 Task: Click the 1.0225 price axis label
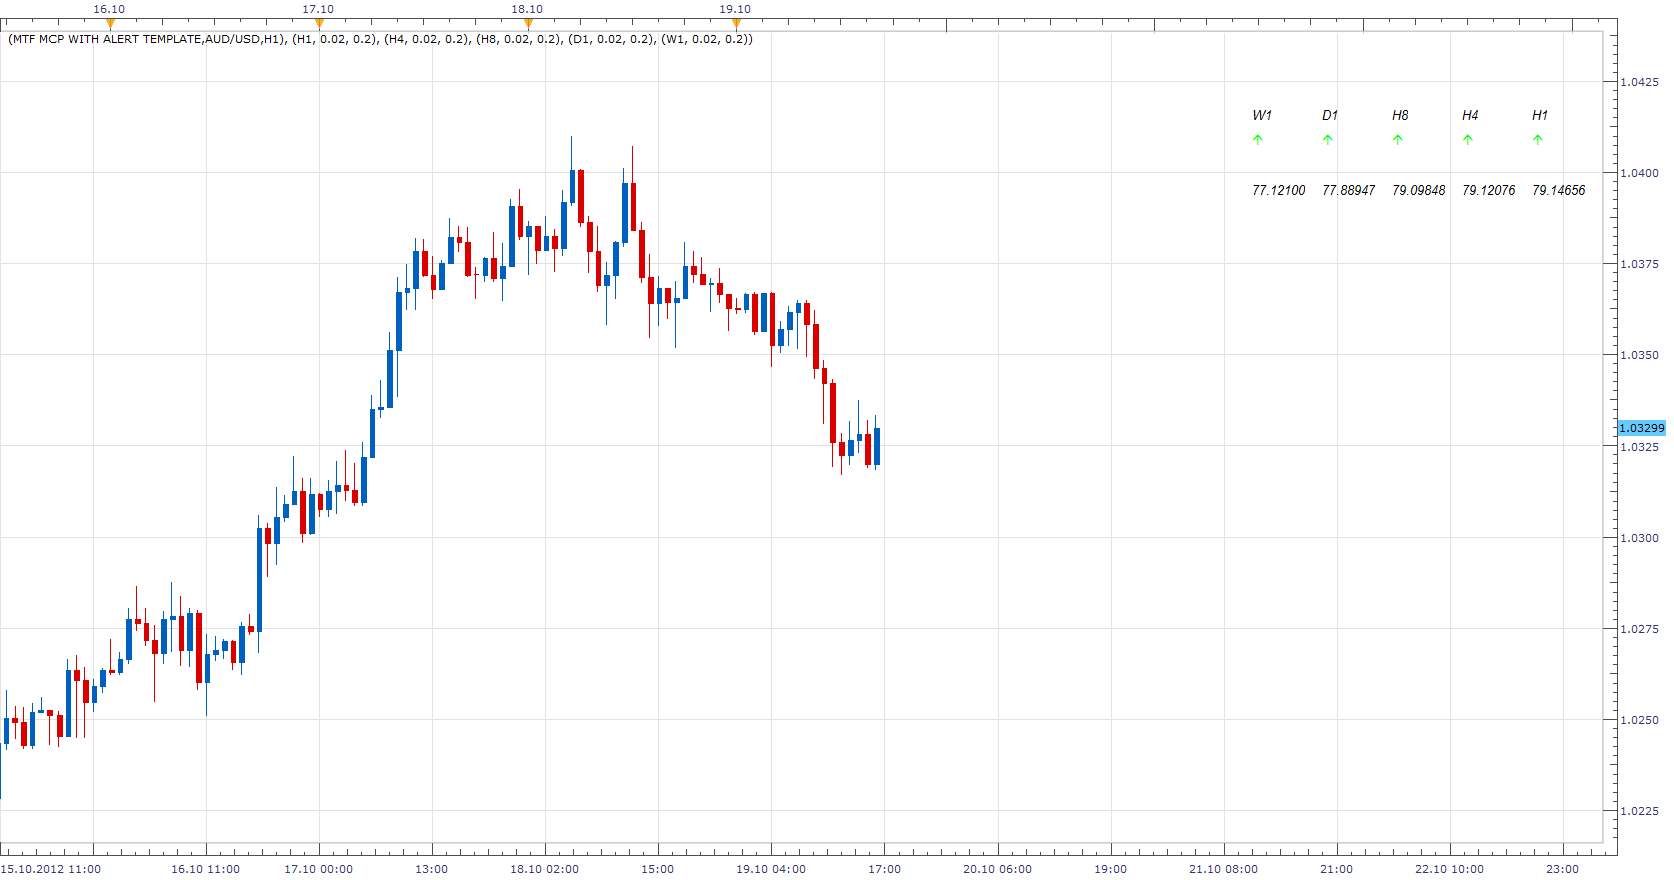click(x=1639, y=811)
